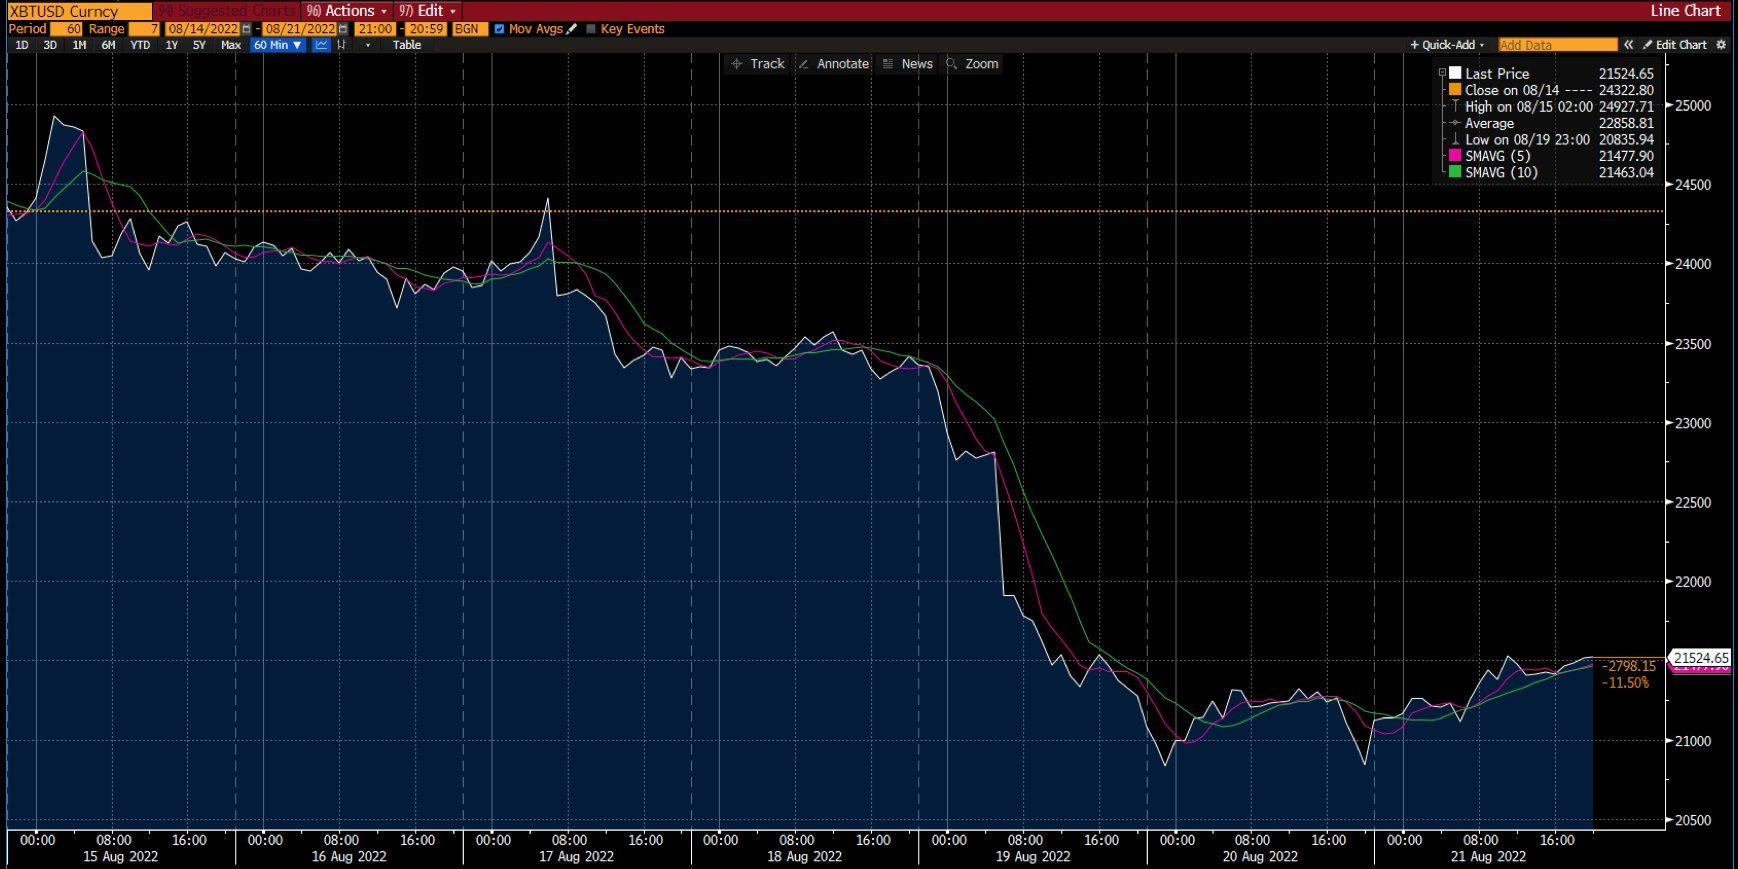Open the 60 Min interval dropdown

tap(277, 45)
